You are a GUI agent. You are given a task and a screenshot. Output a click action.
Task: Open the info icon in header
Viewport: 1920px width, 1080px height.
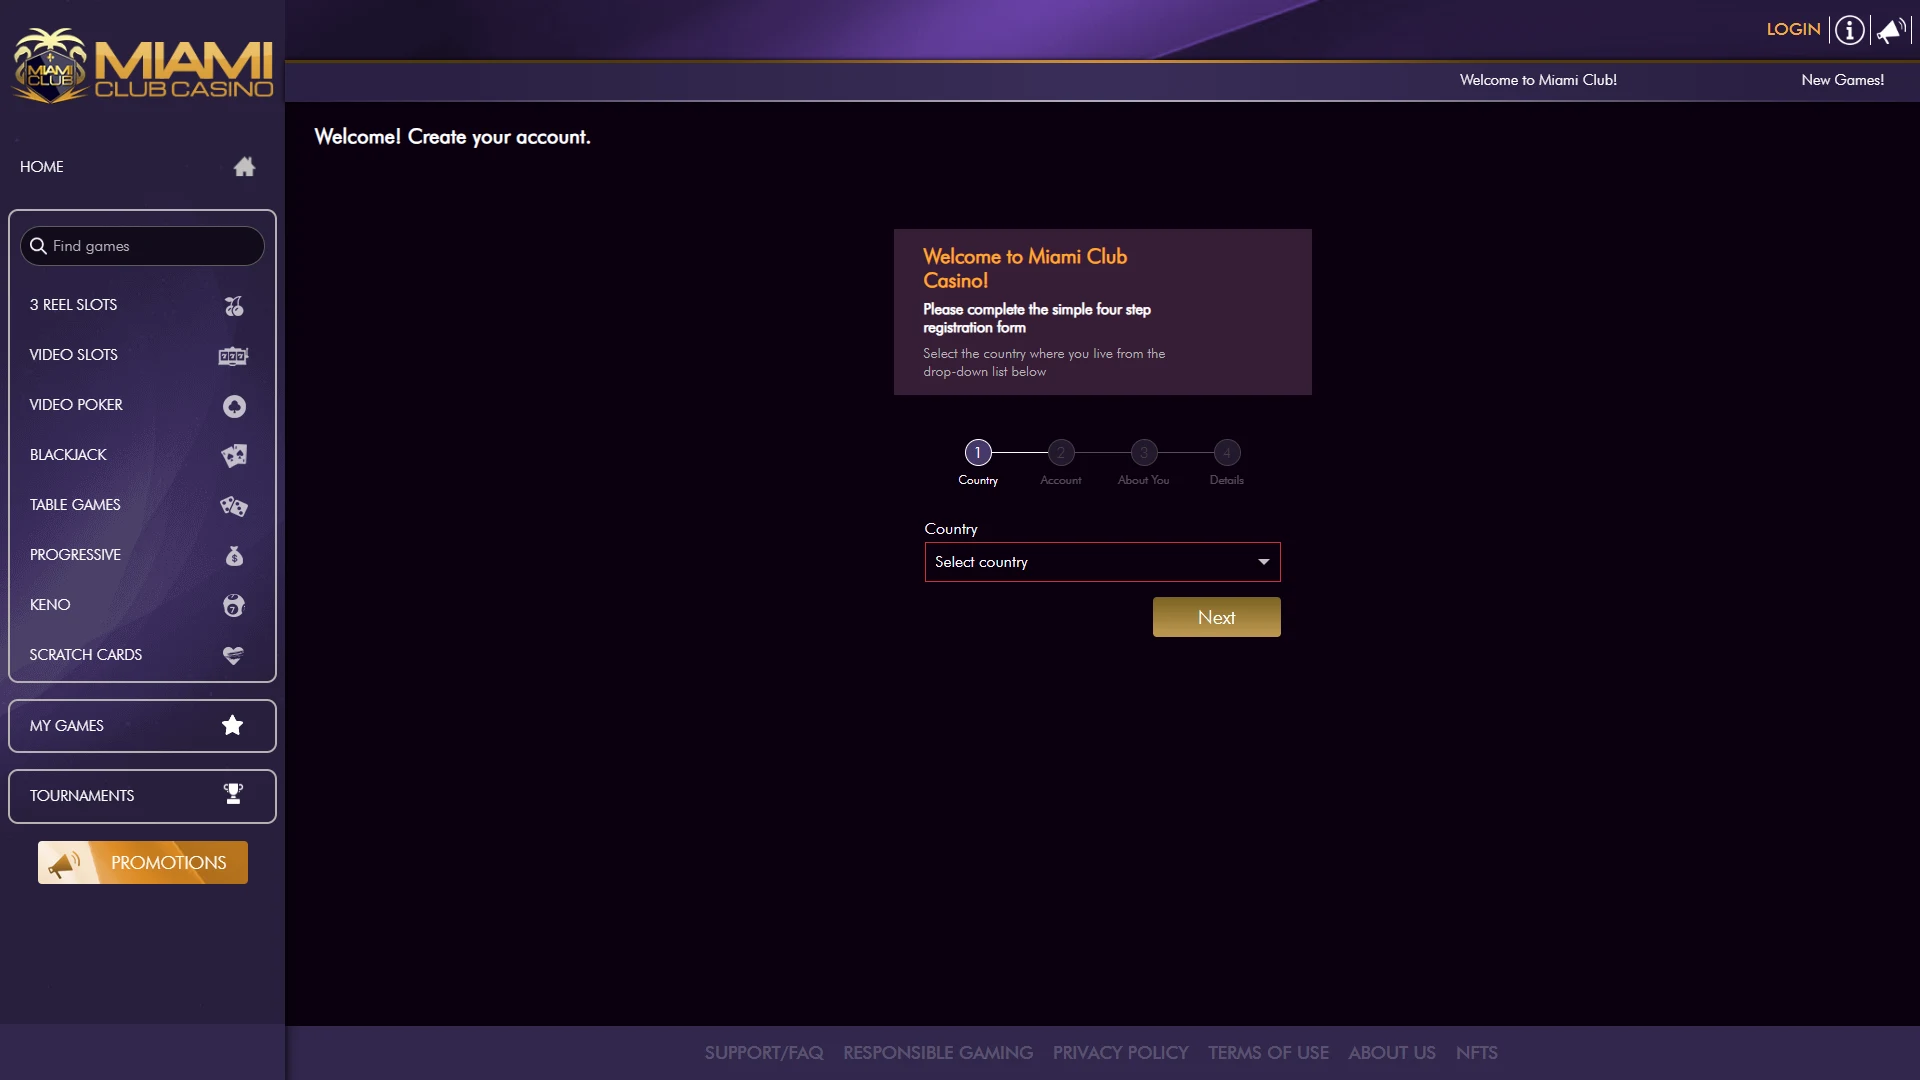point(1850,30)
